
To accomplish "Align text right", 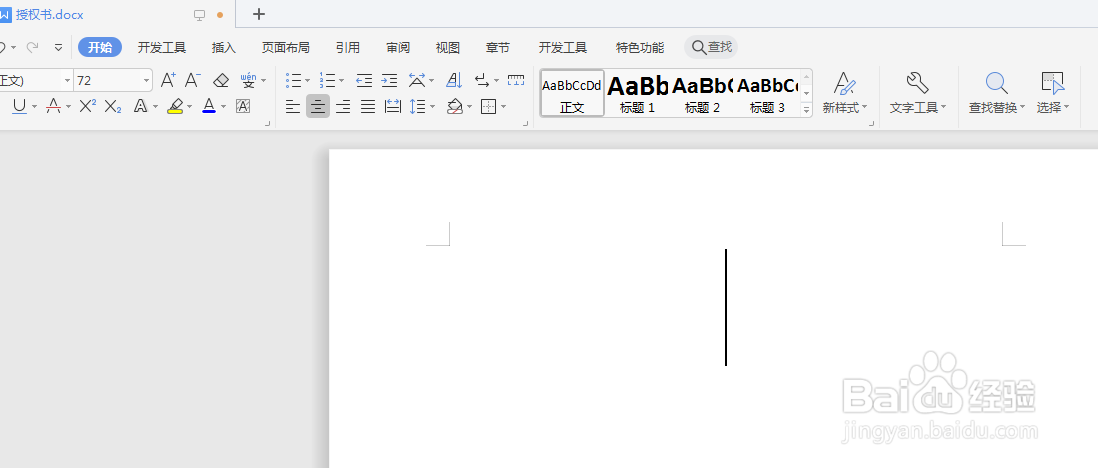I will coord(343,106).
